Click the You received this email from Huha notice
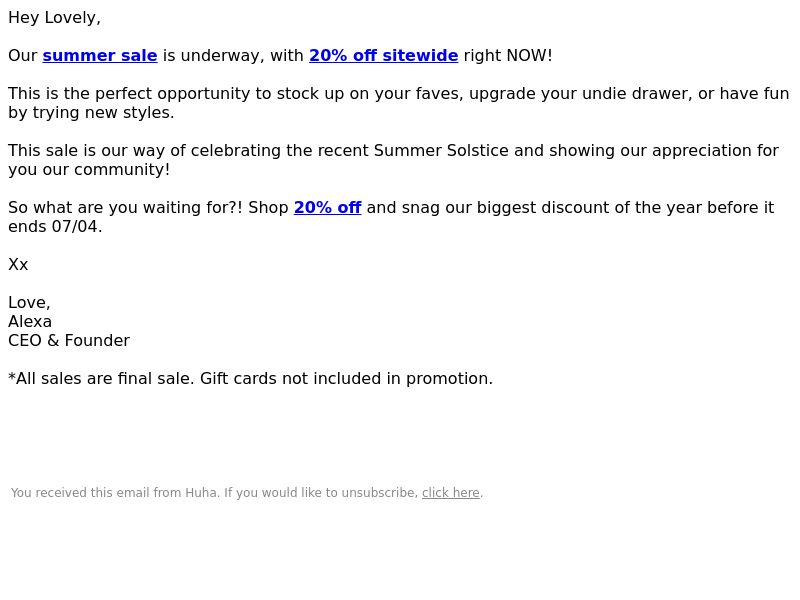This screenshot has height=600, width=800. (115, 493)
